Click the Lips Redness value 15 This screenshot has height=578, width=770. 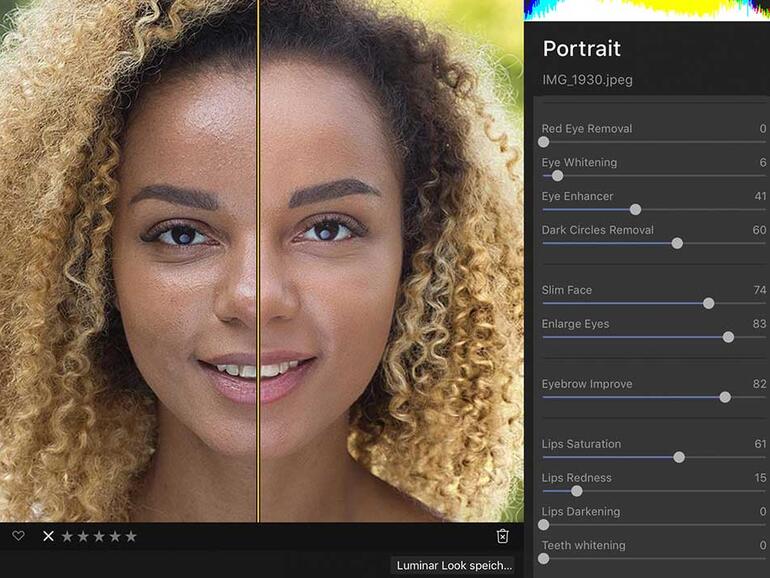tap(761, 478)
